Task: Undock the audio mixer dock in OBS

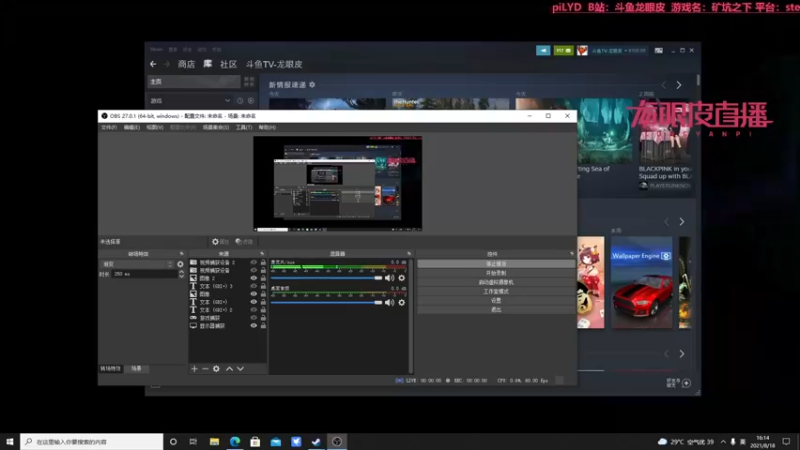Action: tap(409, 254)
